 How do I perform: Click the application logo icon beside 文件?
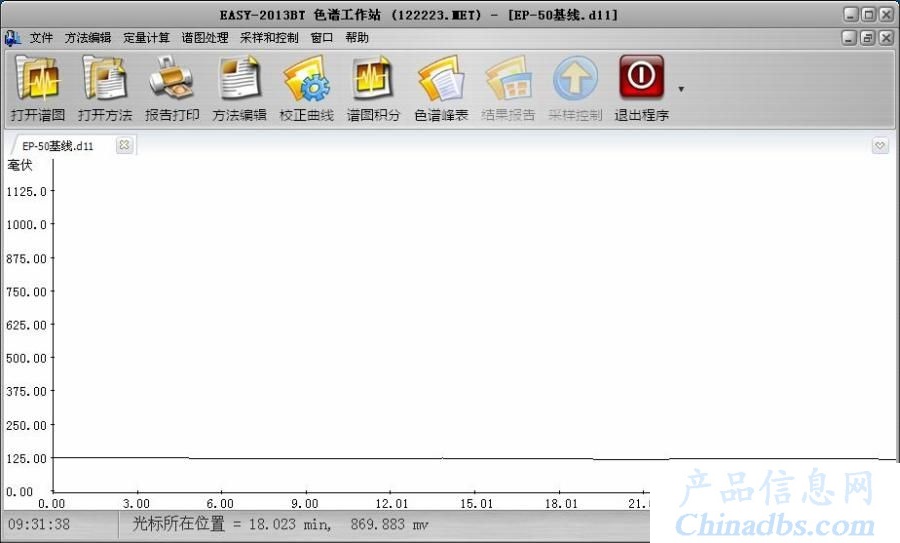(13, 38)
